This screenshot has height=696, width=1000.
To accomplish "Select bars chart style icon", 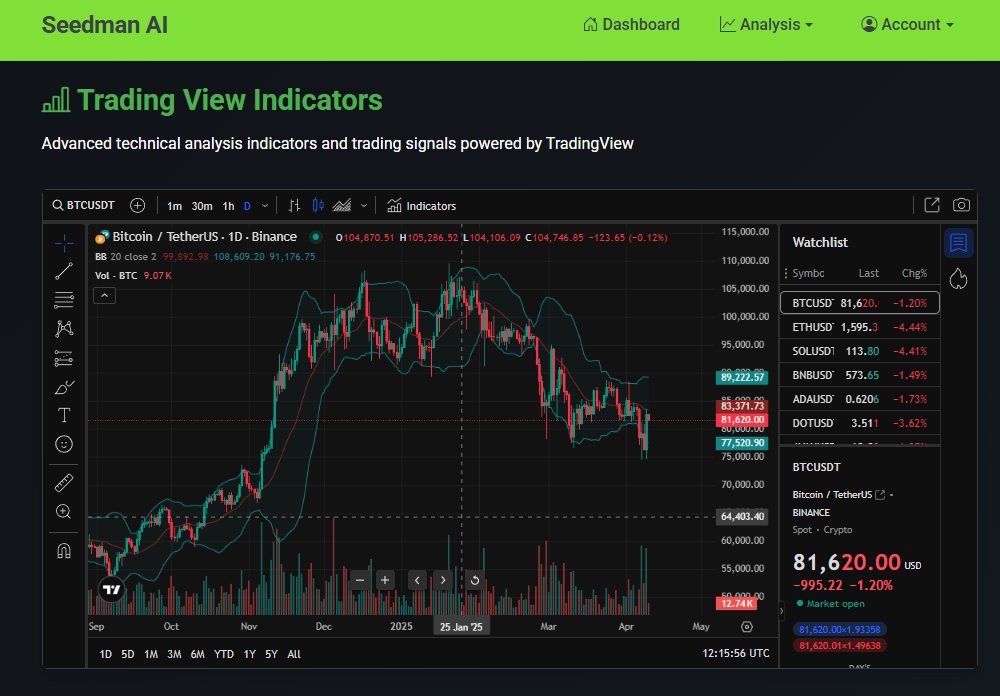I will [294, 205].
